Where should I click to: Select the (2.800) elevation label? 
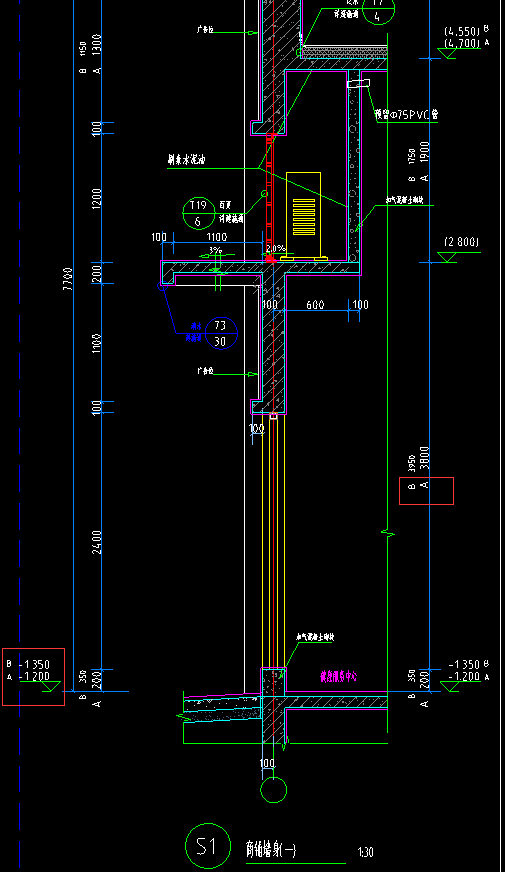click(461, 242)
